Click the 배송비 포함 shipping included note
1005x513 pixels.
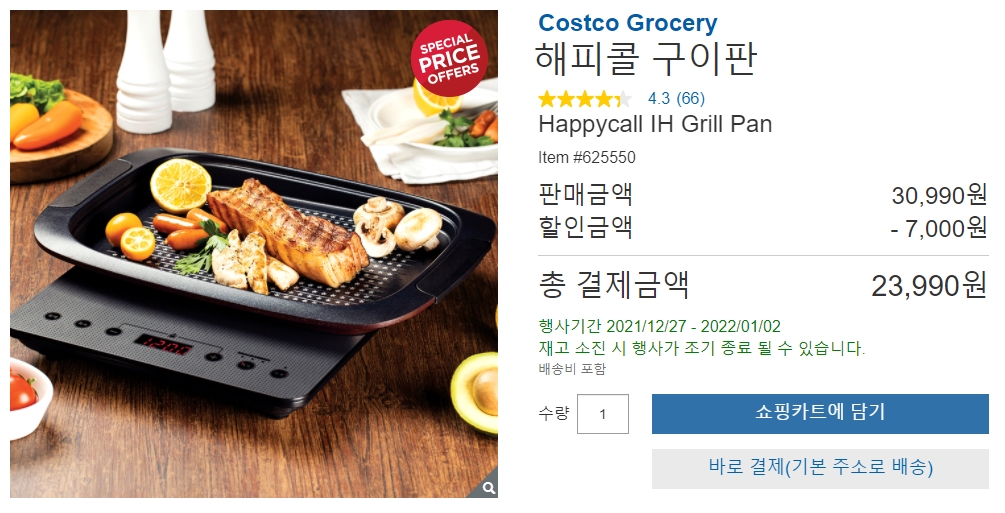click(572, 369)
